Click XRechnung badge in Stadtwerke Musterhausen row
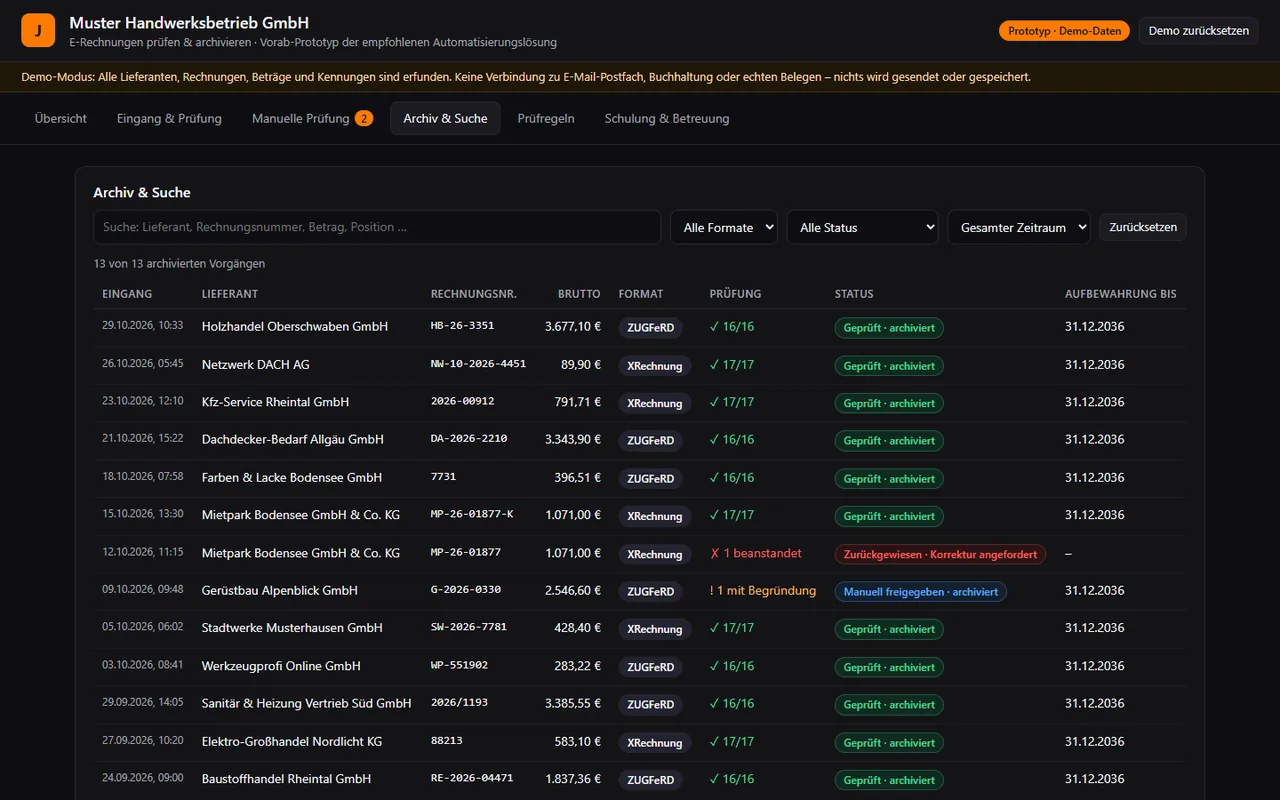 [x=654, y=630]
